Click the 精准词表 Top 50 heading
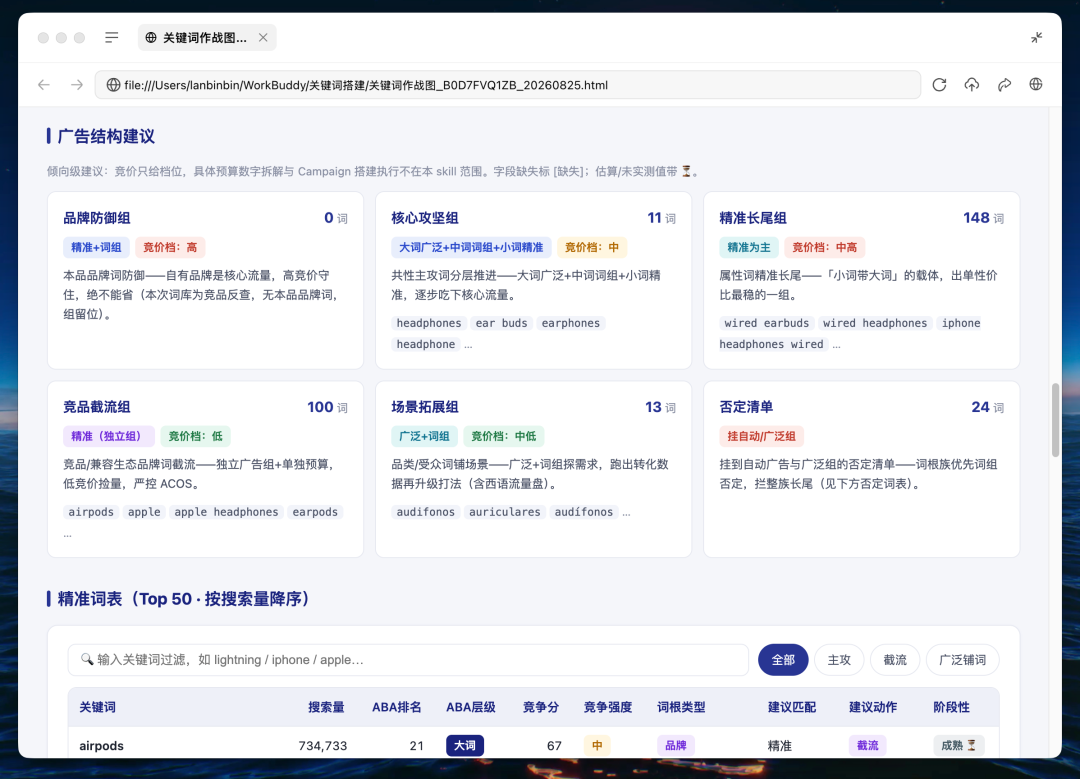This screenshot has height=779, width=1080. 183,599
